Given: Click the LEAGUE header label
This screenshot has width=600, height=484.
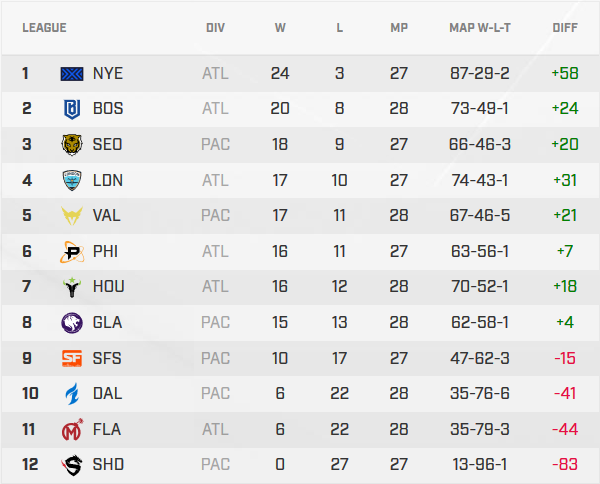Looking at the screenshot, I should pos(44,28).
